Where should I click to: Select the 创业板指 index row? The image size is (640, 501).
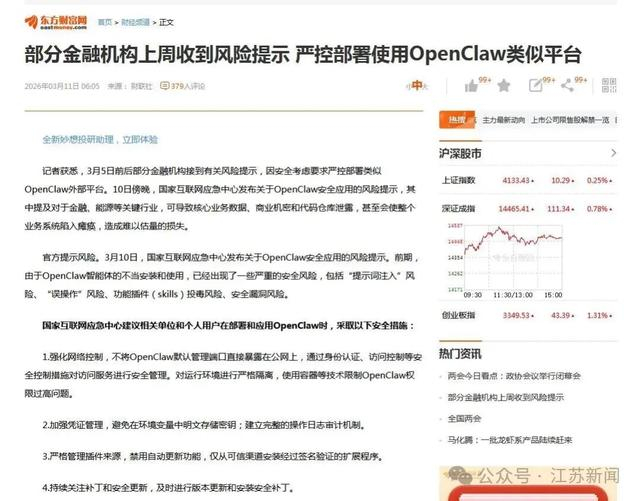point(528,315)
